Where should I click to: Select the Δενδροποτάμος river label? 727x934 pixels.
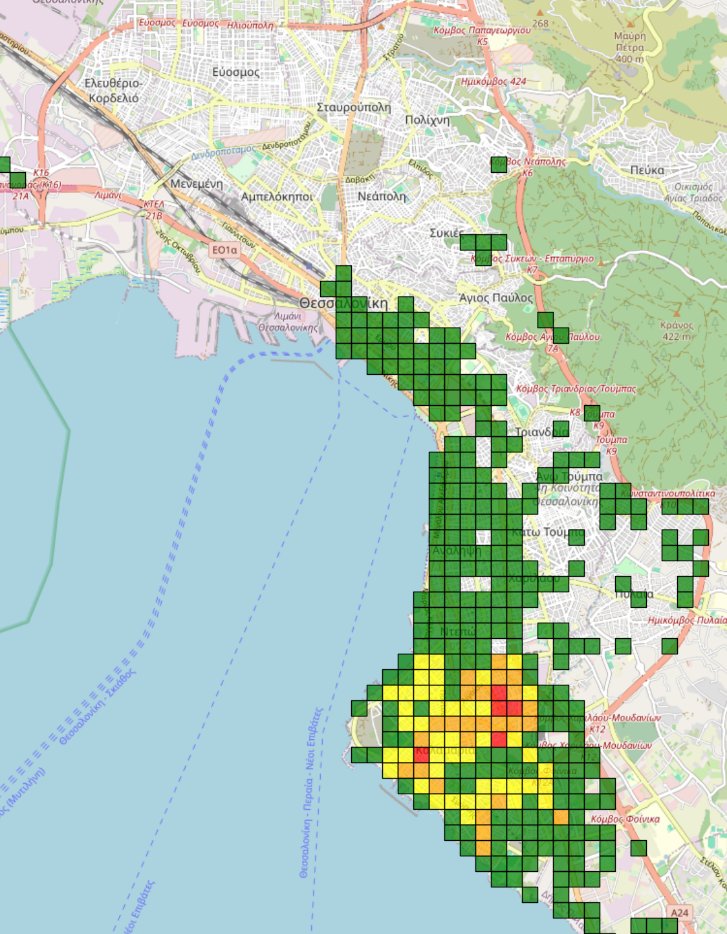pyautogui.click(x=223, y=151)
